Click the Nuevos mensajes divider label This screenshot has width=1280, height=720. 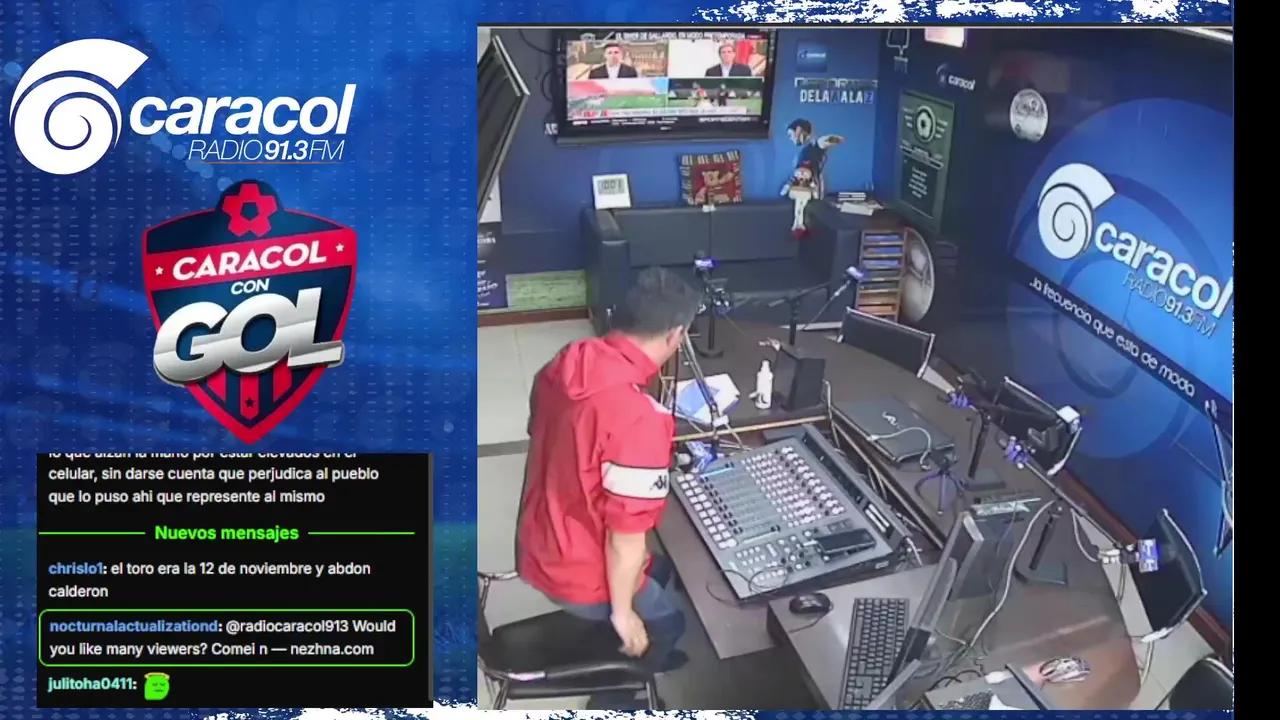[226, 533]
